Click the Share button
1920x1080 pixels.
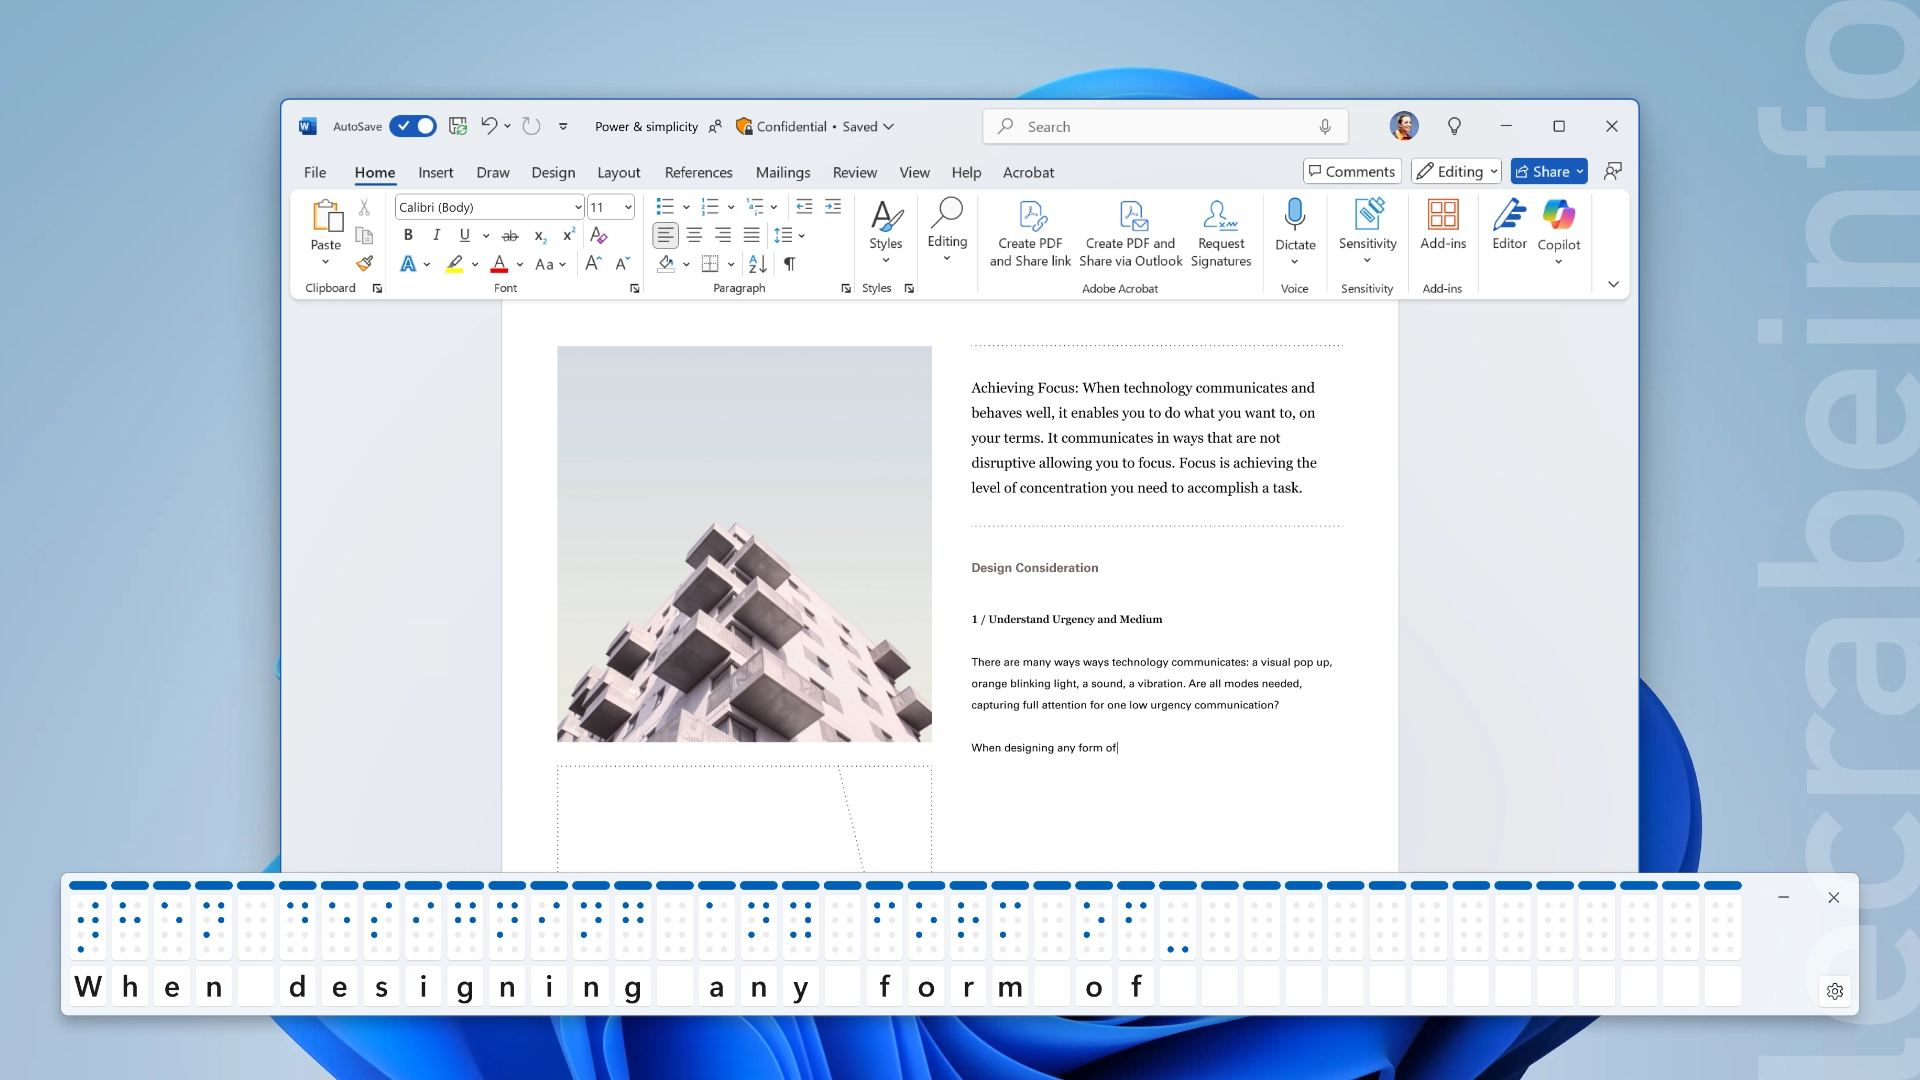click(x=1548, y=171)
